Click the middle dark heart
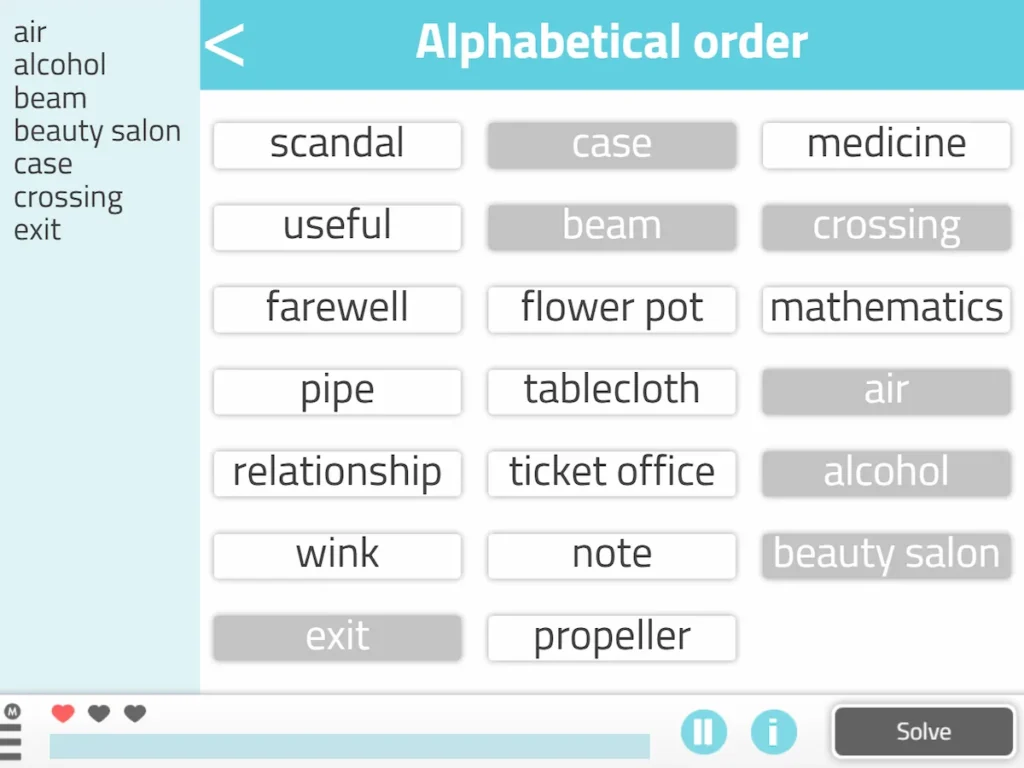 point(98,713)
